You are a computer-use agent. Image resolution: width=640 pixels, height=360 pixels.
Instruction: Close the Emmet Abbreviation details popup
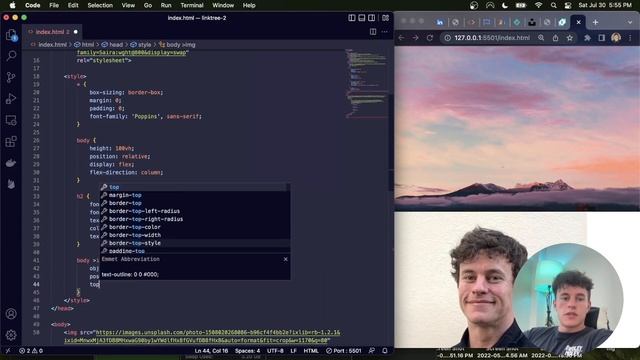(286, 259)
